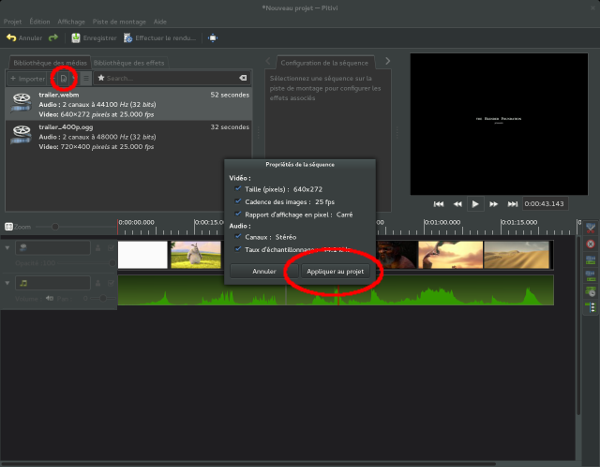Click the clip properties icon in media library
The width and height of the screenshot is (600, 467).
(x=64, y=77)
